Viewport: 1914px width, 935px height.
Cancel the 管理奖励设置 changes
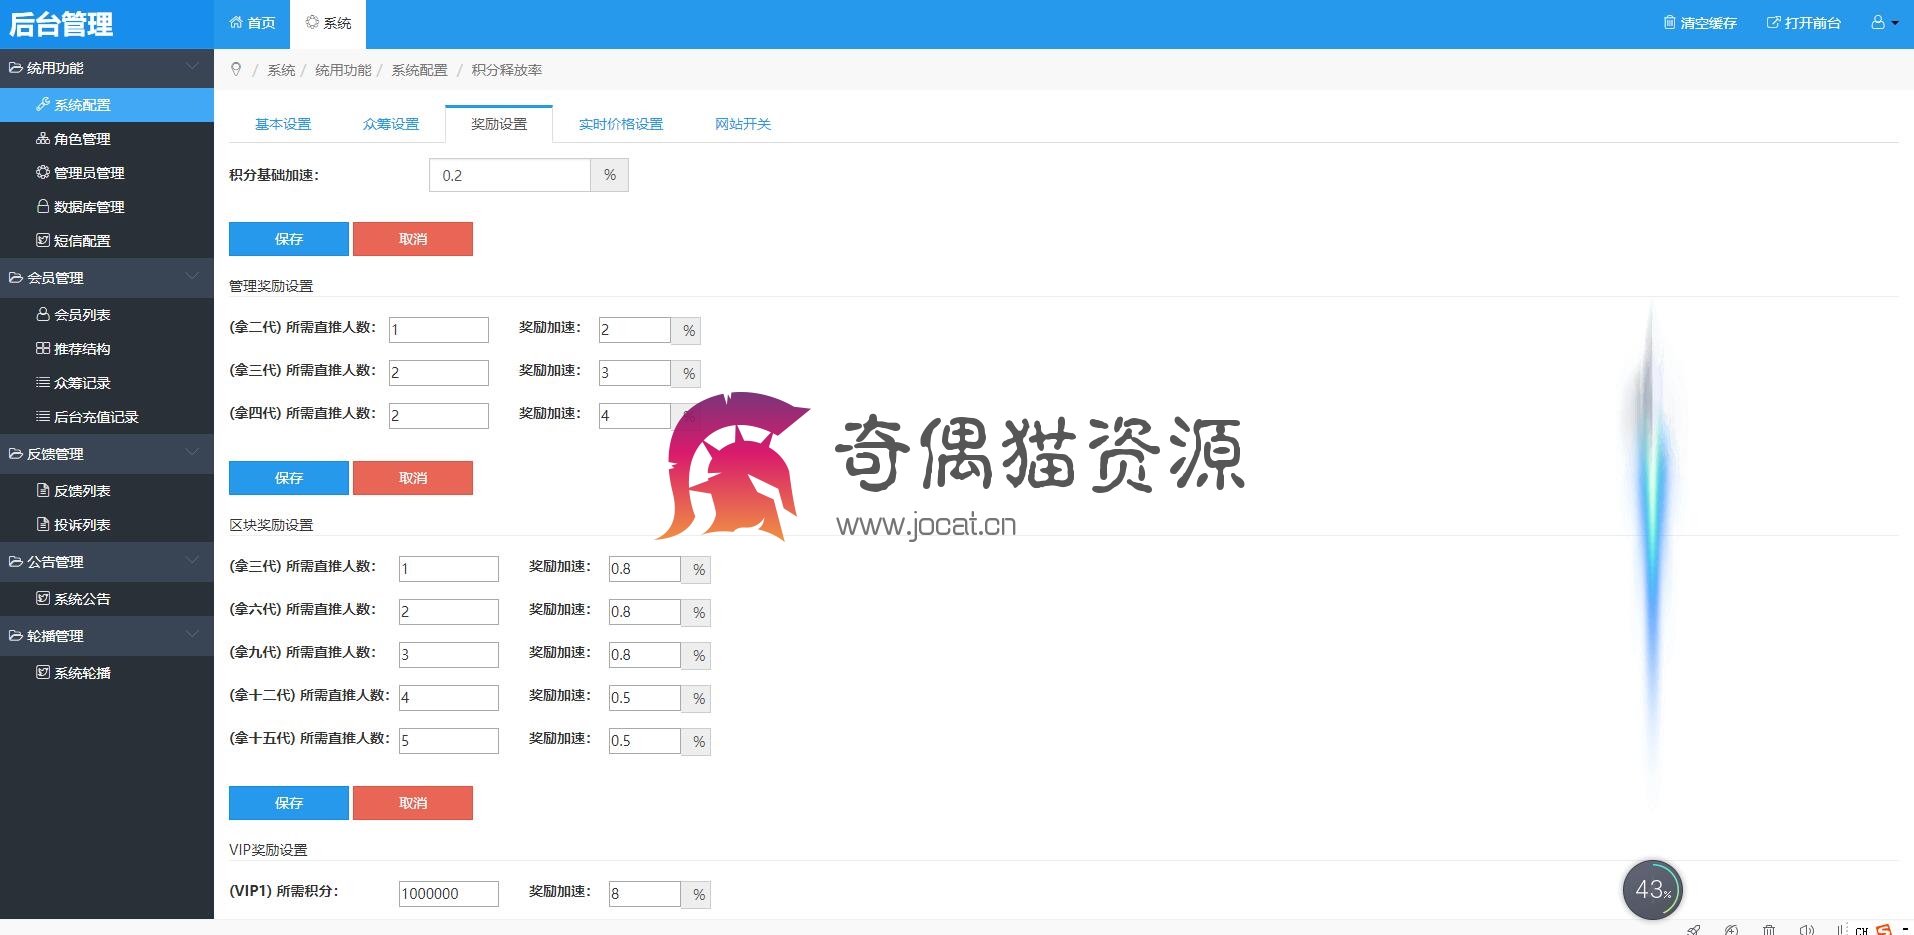coord(413,478)
